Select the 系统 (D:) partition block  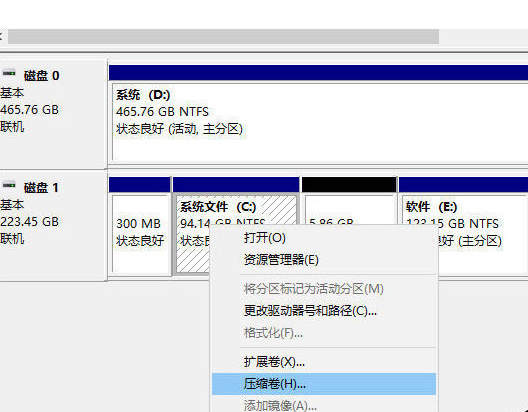coord(320,122)
